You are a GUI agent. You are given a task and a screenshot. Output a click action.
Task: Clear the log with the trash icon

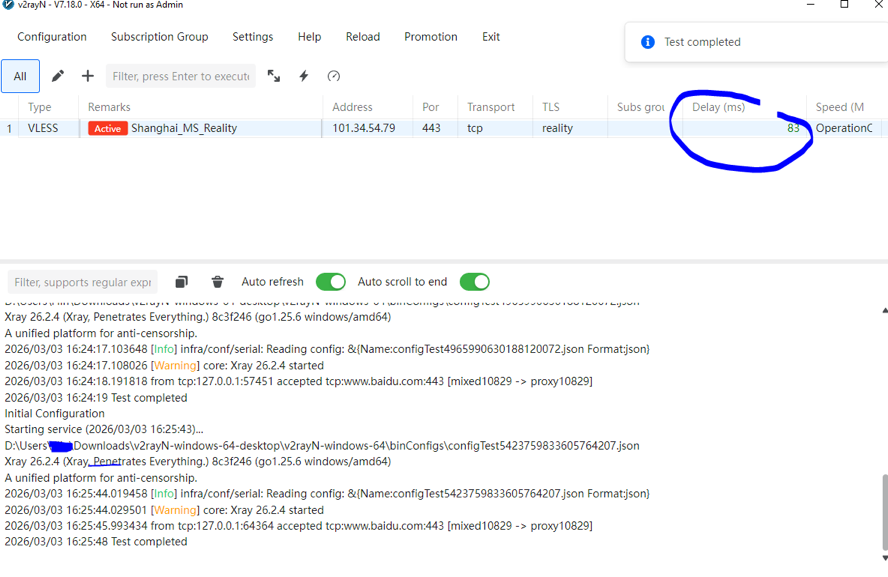click(217, 282)
